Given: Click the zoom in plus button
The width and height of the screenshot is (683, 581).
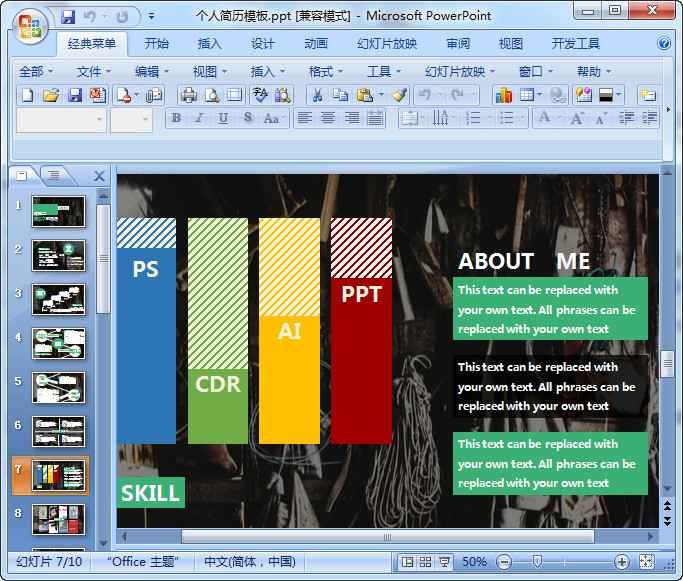Looking at the screenshot, I should coord(622,562).
